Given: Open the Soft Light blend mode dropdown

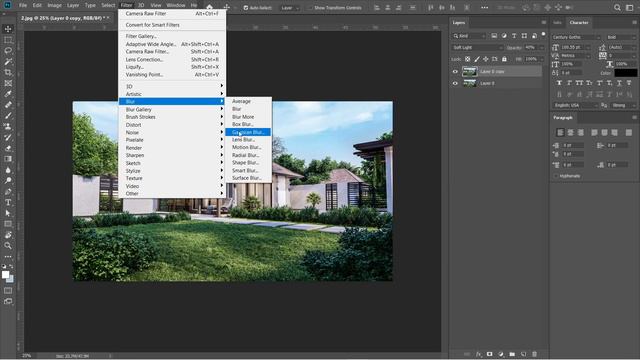Looking at the screenshot, I should tap(478, 47).
